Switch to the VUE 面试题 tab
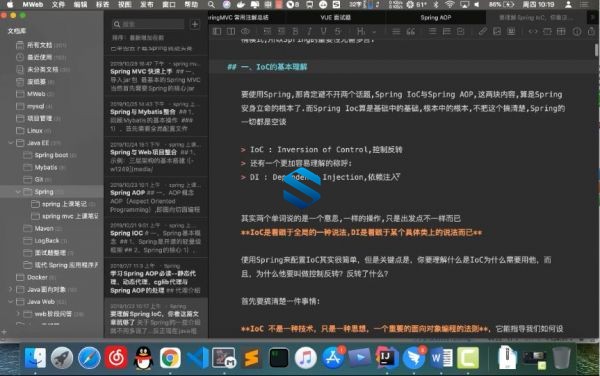The width and height of the screenshot is (600, 376). [335, 18]
